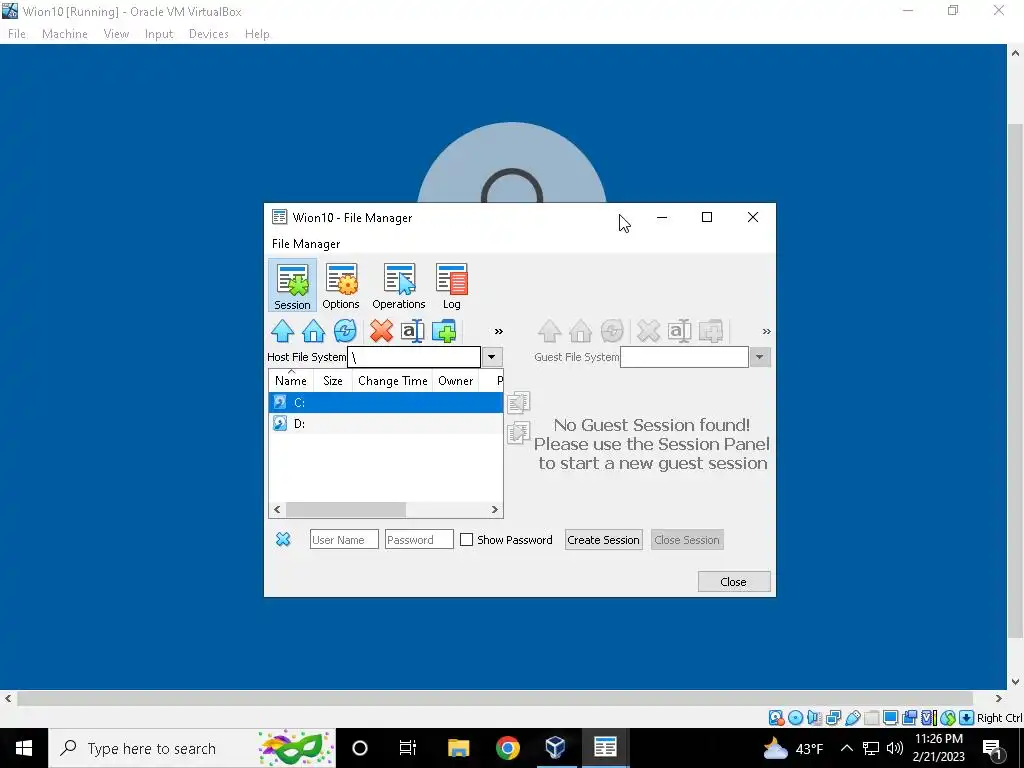This screenshot has width=1024, height=768.
Task: Create new directory in host toolbar
Action: click(x=444, y=331)
